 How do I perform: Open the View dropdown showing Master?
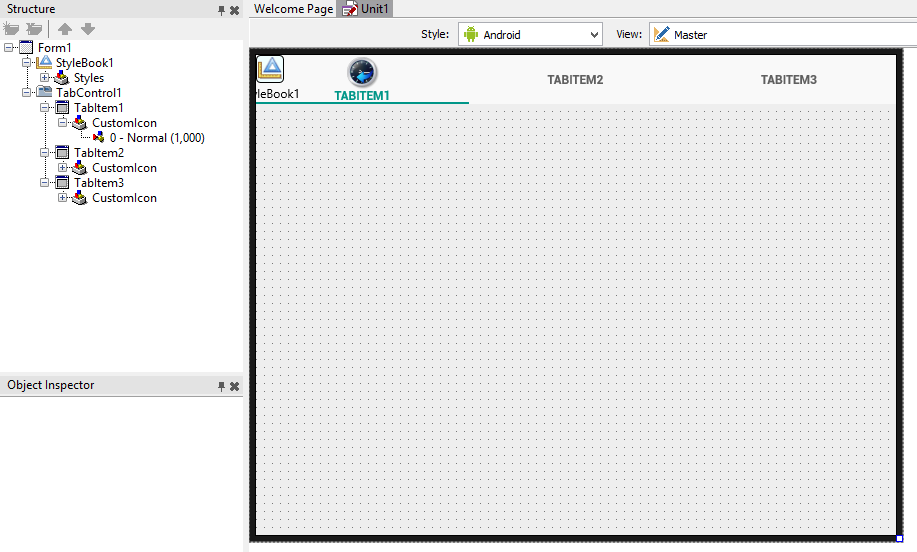pos(783,34)
